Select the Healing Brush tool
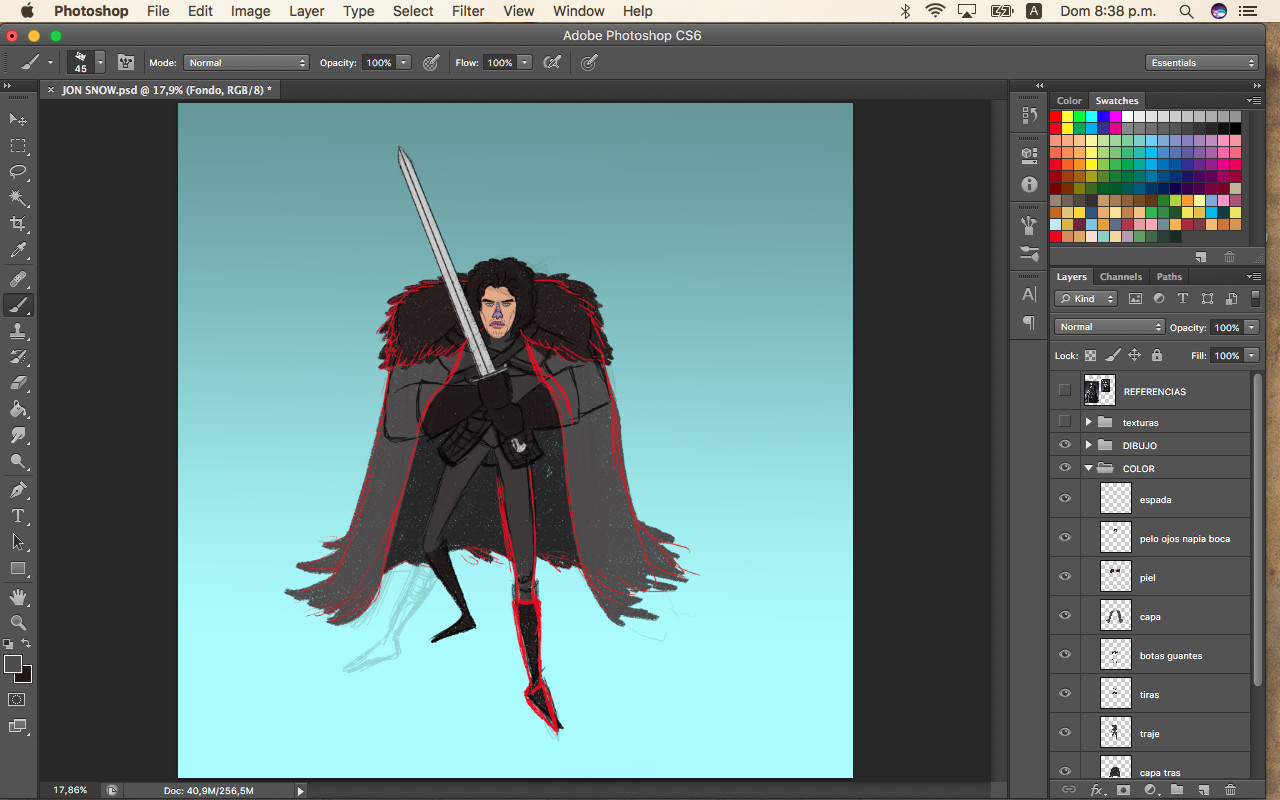Image resolution: width=1280 pixels, height=800 pixels. (18, 279)
